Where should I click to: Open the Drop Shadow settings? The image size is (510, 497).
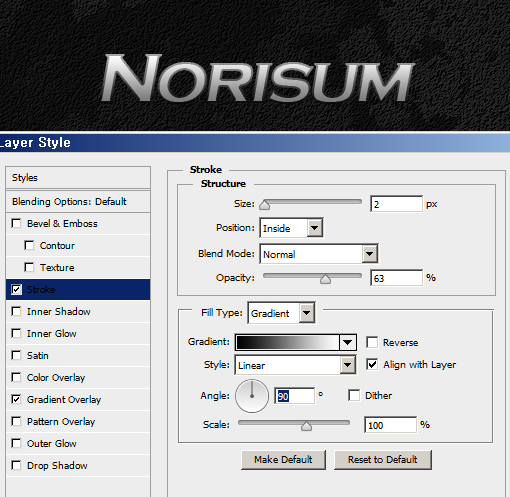[x=57, y=466]
